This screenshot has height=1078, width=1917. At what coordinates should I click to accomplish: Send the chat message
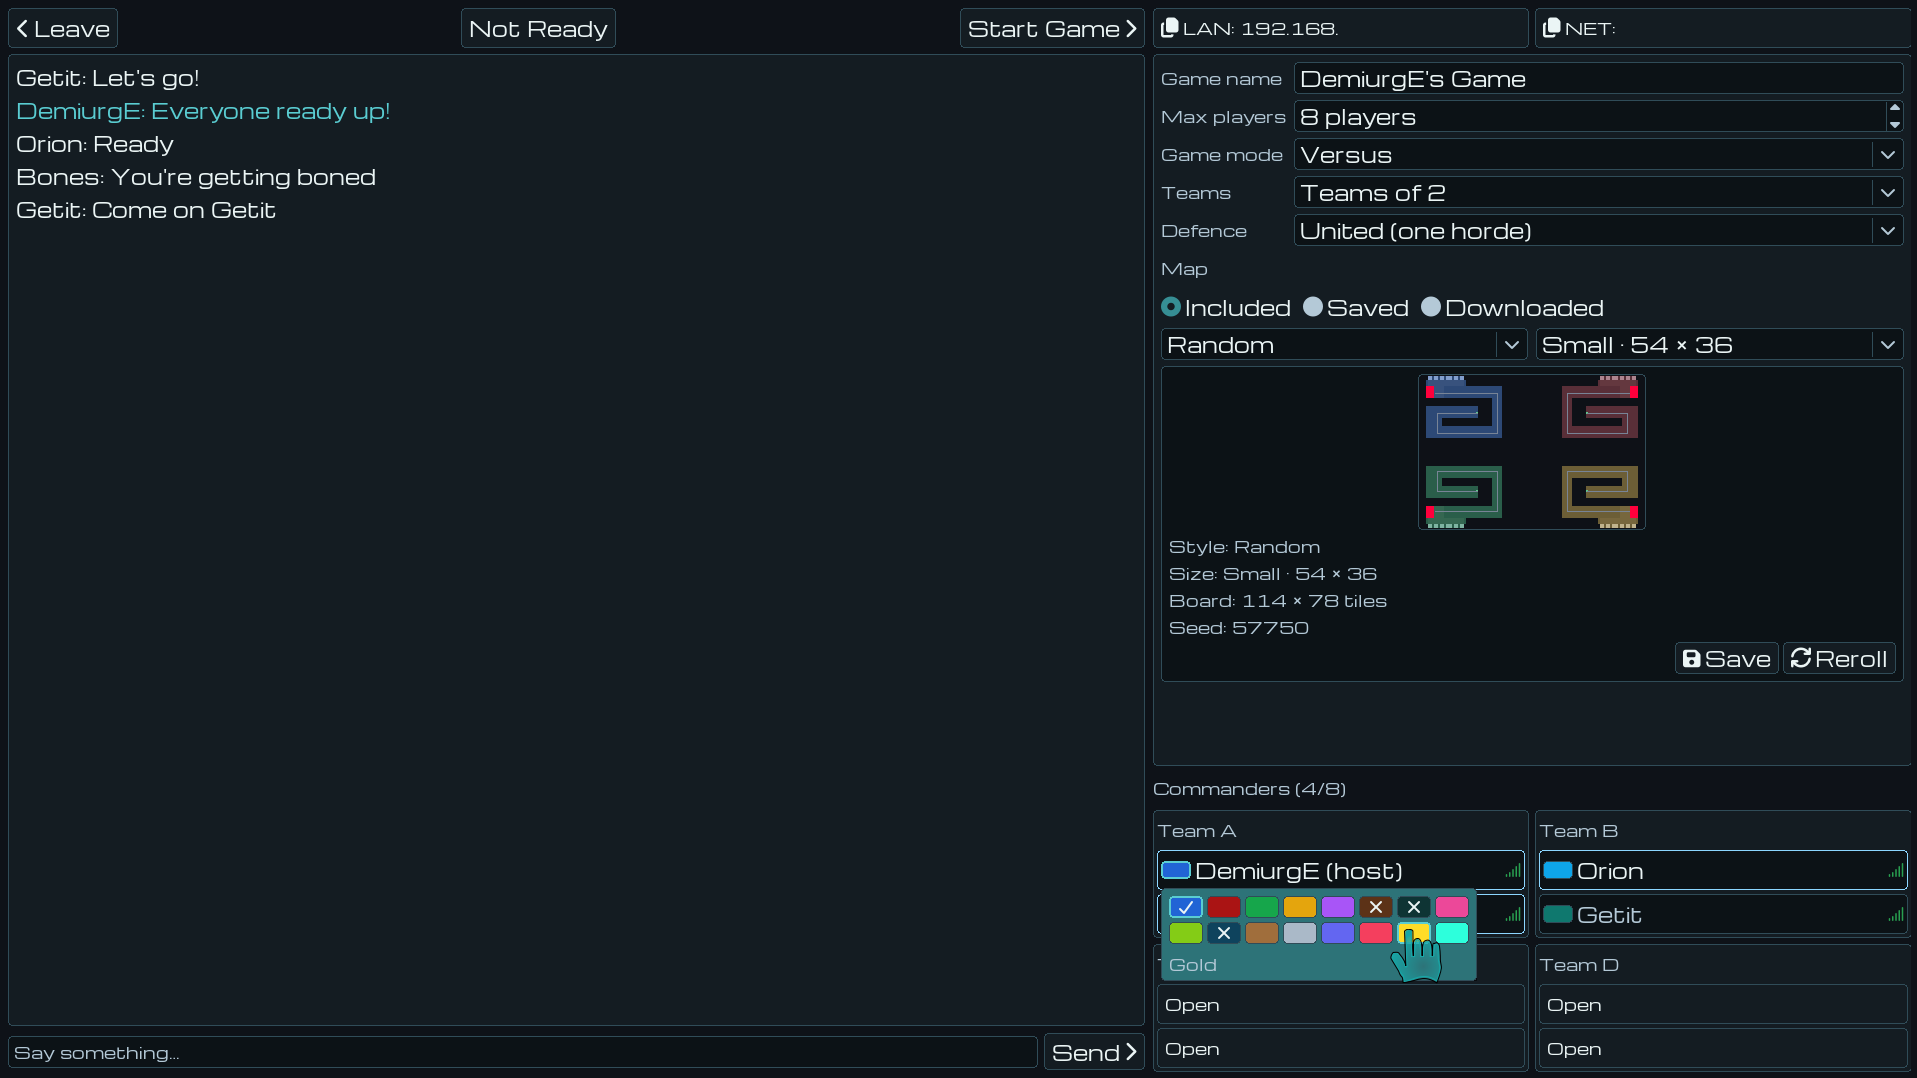pos(1094,1052)
